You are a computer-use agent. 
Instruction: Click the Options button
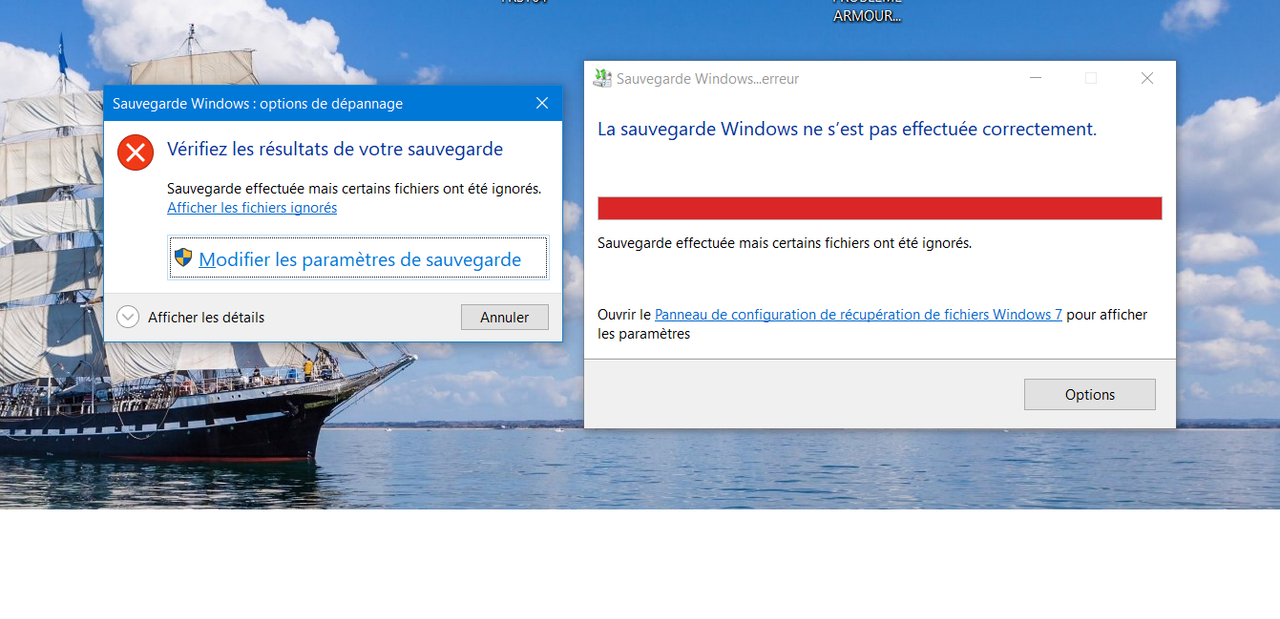pyautogui.click(x=1089, y=394)
